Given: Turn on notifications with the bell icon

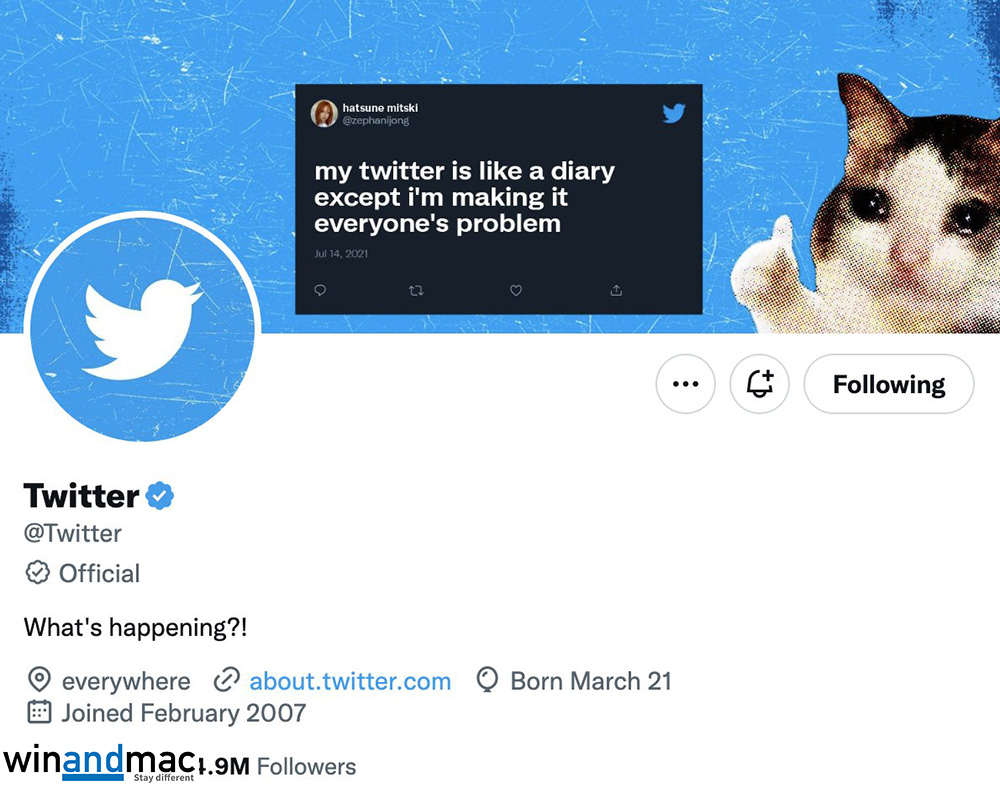Looking at the screenshot, I should pos(759,384).
